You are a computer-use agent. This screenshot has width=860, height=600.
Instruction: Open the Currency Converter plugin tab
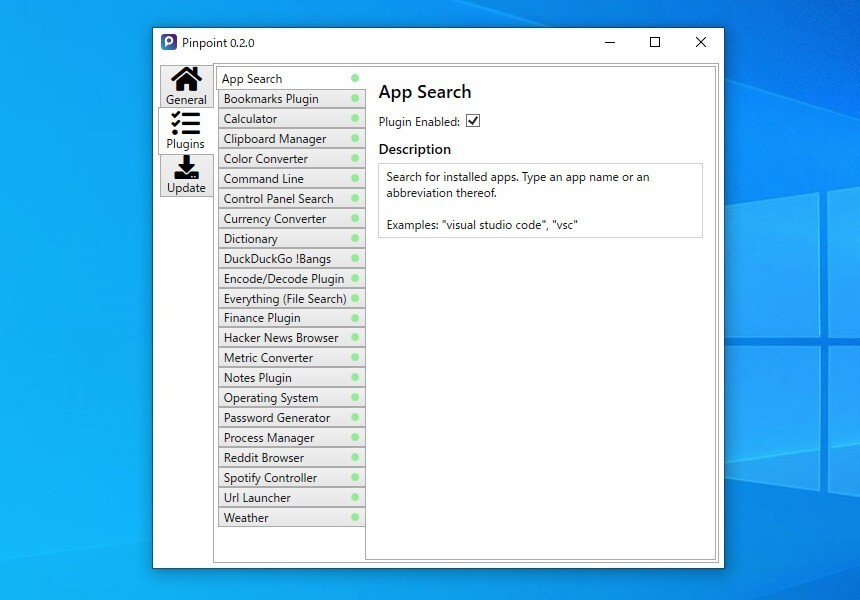coord(275,219)
